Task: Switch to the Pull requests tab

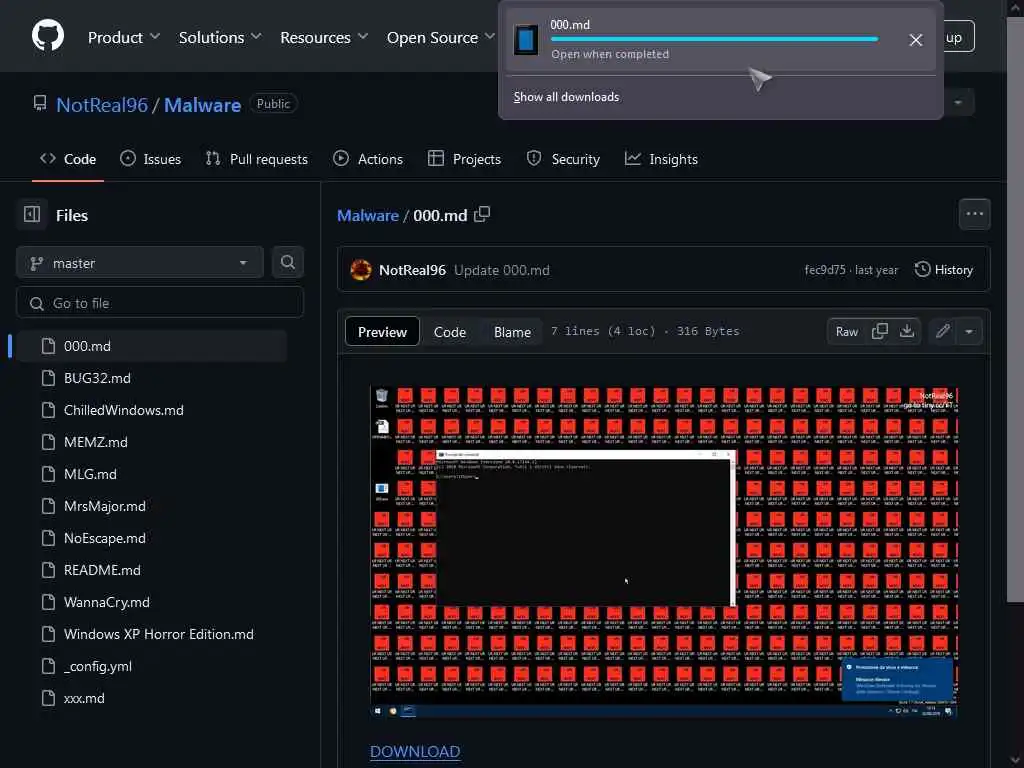Action: (x=257, y=159)
